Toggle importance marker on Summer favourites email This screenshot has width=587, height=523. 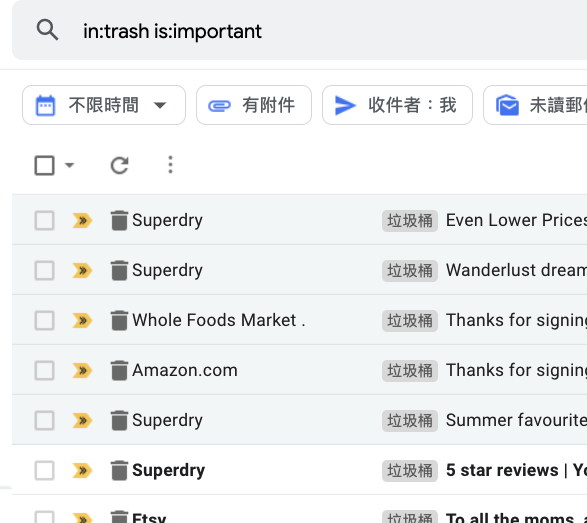(82, 420)
